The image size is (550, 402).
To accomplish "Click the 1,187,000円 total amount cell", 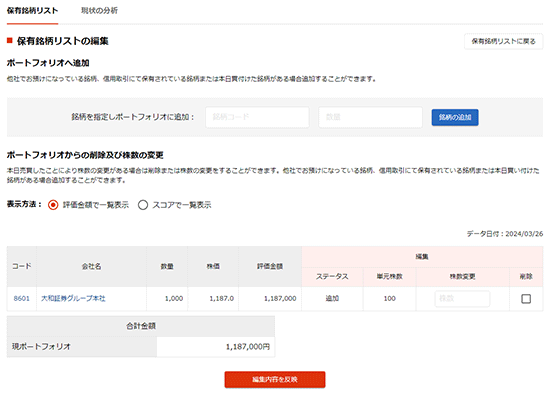I will 216,347.
